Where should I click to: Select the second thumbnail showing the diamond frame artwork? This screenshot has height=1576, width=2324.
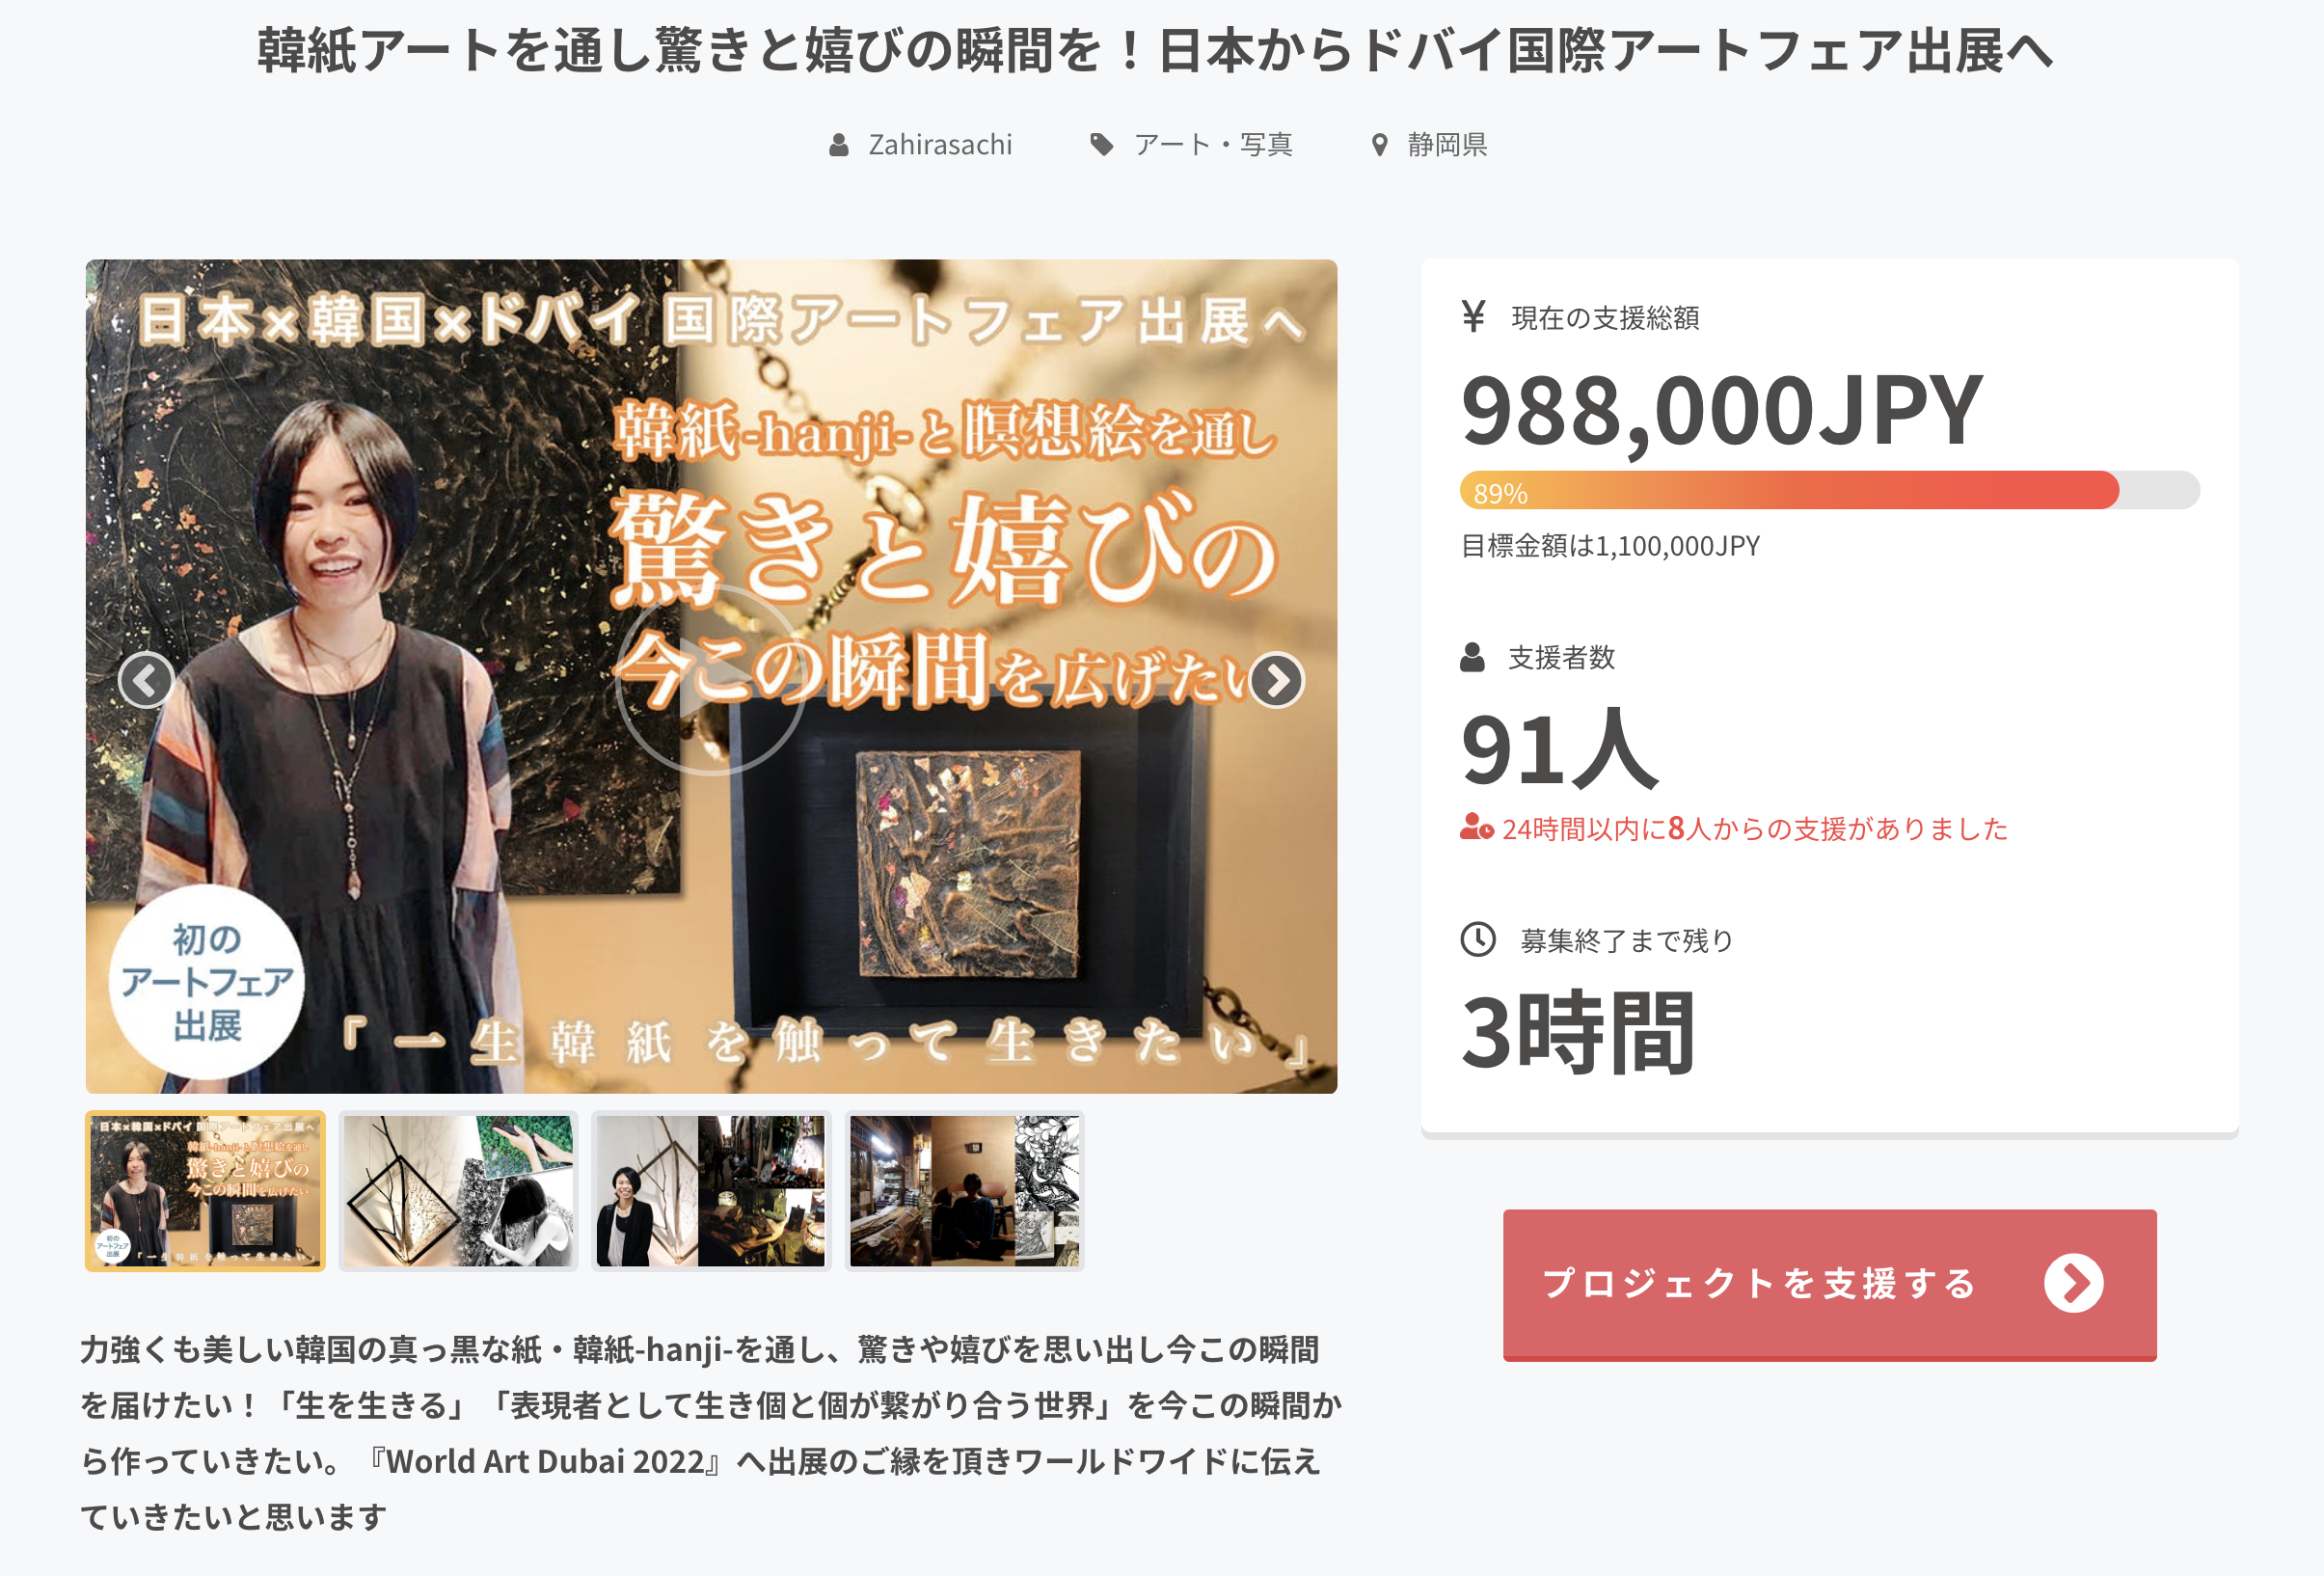[458, 1190]
